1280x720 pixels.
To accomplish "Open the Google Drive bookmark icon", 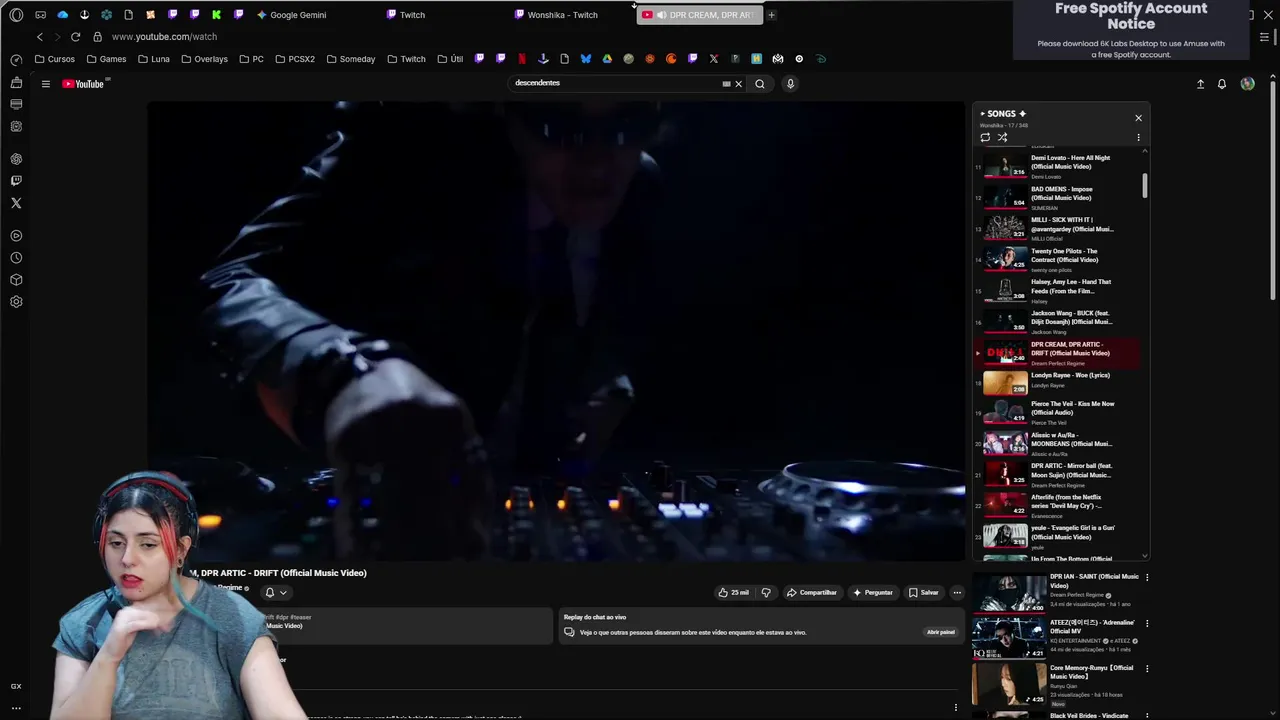I will coord(607,59).
